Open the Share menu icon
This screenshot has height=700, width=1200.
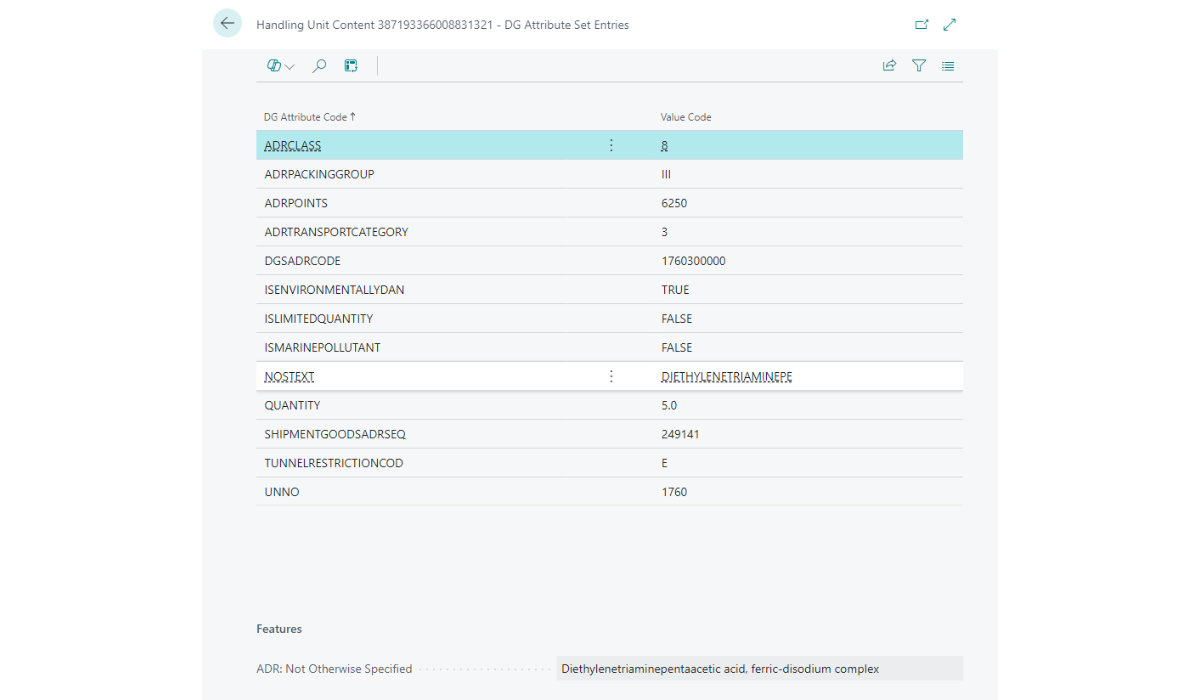889,66
